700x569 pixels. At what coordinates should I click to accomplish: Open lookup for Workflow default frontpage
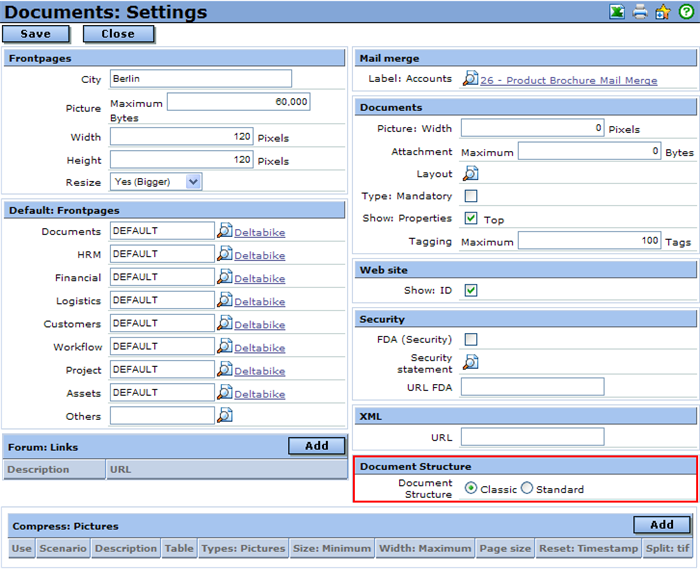click(225, 346)
